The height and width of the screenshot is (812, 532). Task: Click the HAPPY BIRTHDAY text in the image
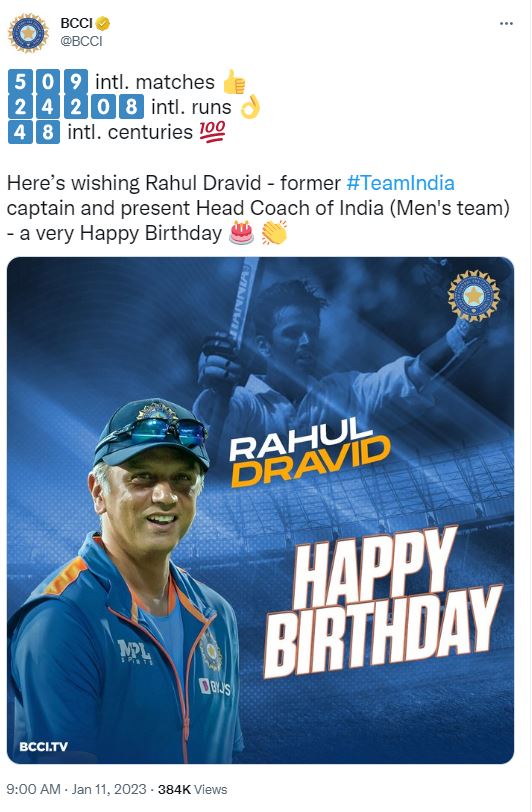pyautogui.click(x=382, y=603)
